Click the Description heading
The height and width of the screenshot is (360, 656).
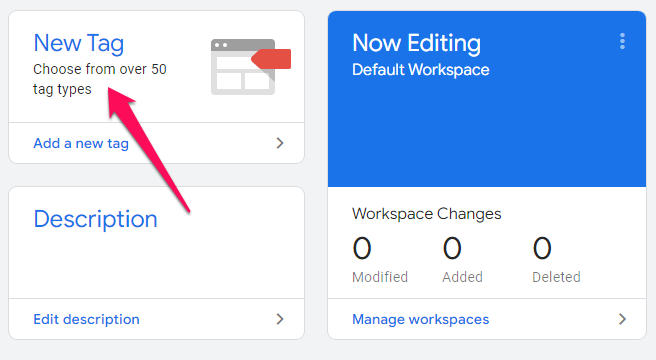95,219
